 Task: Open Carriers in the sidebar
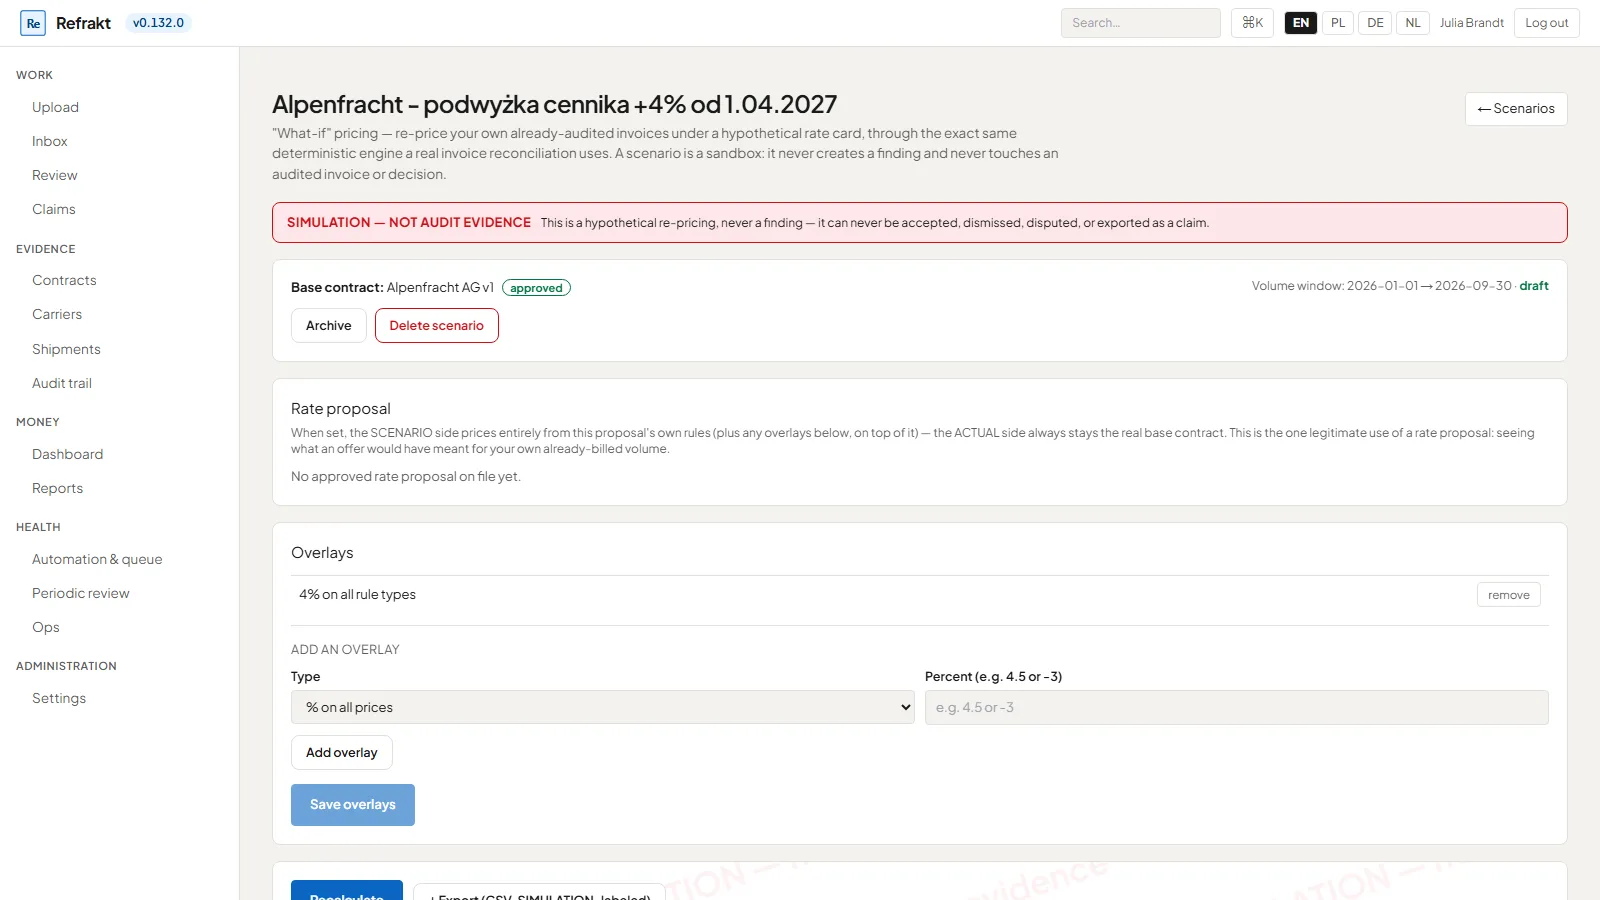tap(57, 314)
